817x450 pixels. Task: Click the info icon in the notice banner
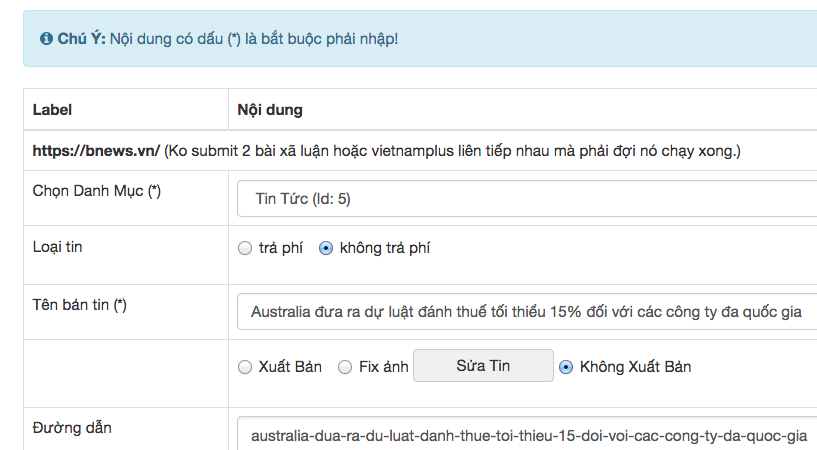(x=47, y=39)
